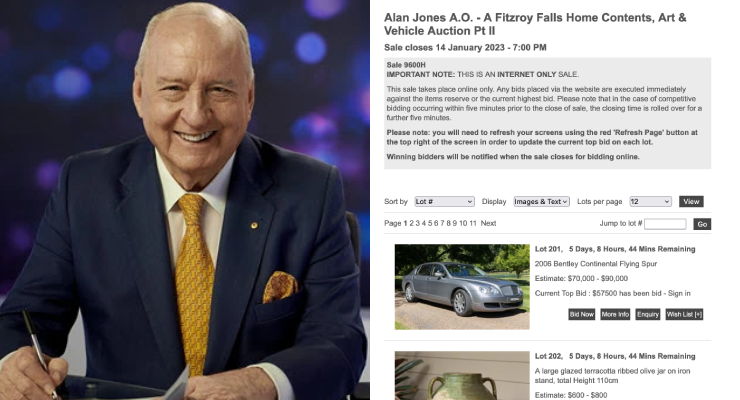The width and height of the screenshot is (740, 400).
Task: Click More Info for the Bentley
Action: click(615, 314)
